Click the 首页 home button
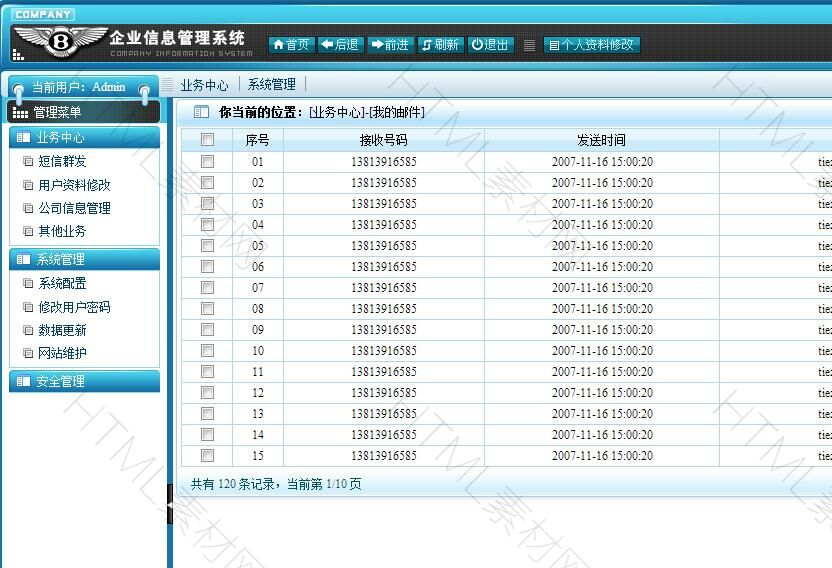Screen dimensions: 832x568 click(291, 45)
